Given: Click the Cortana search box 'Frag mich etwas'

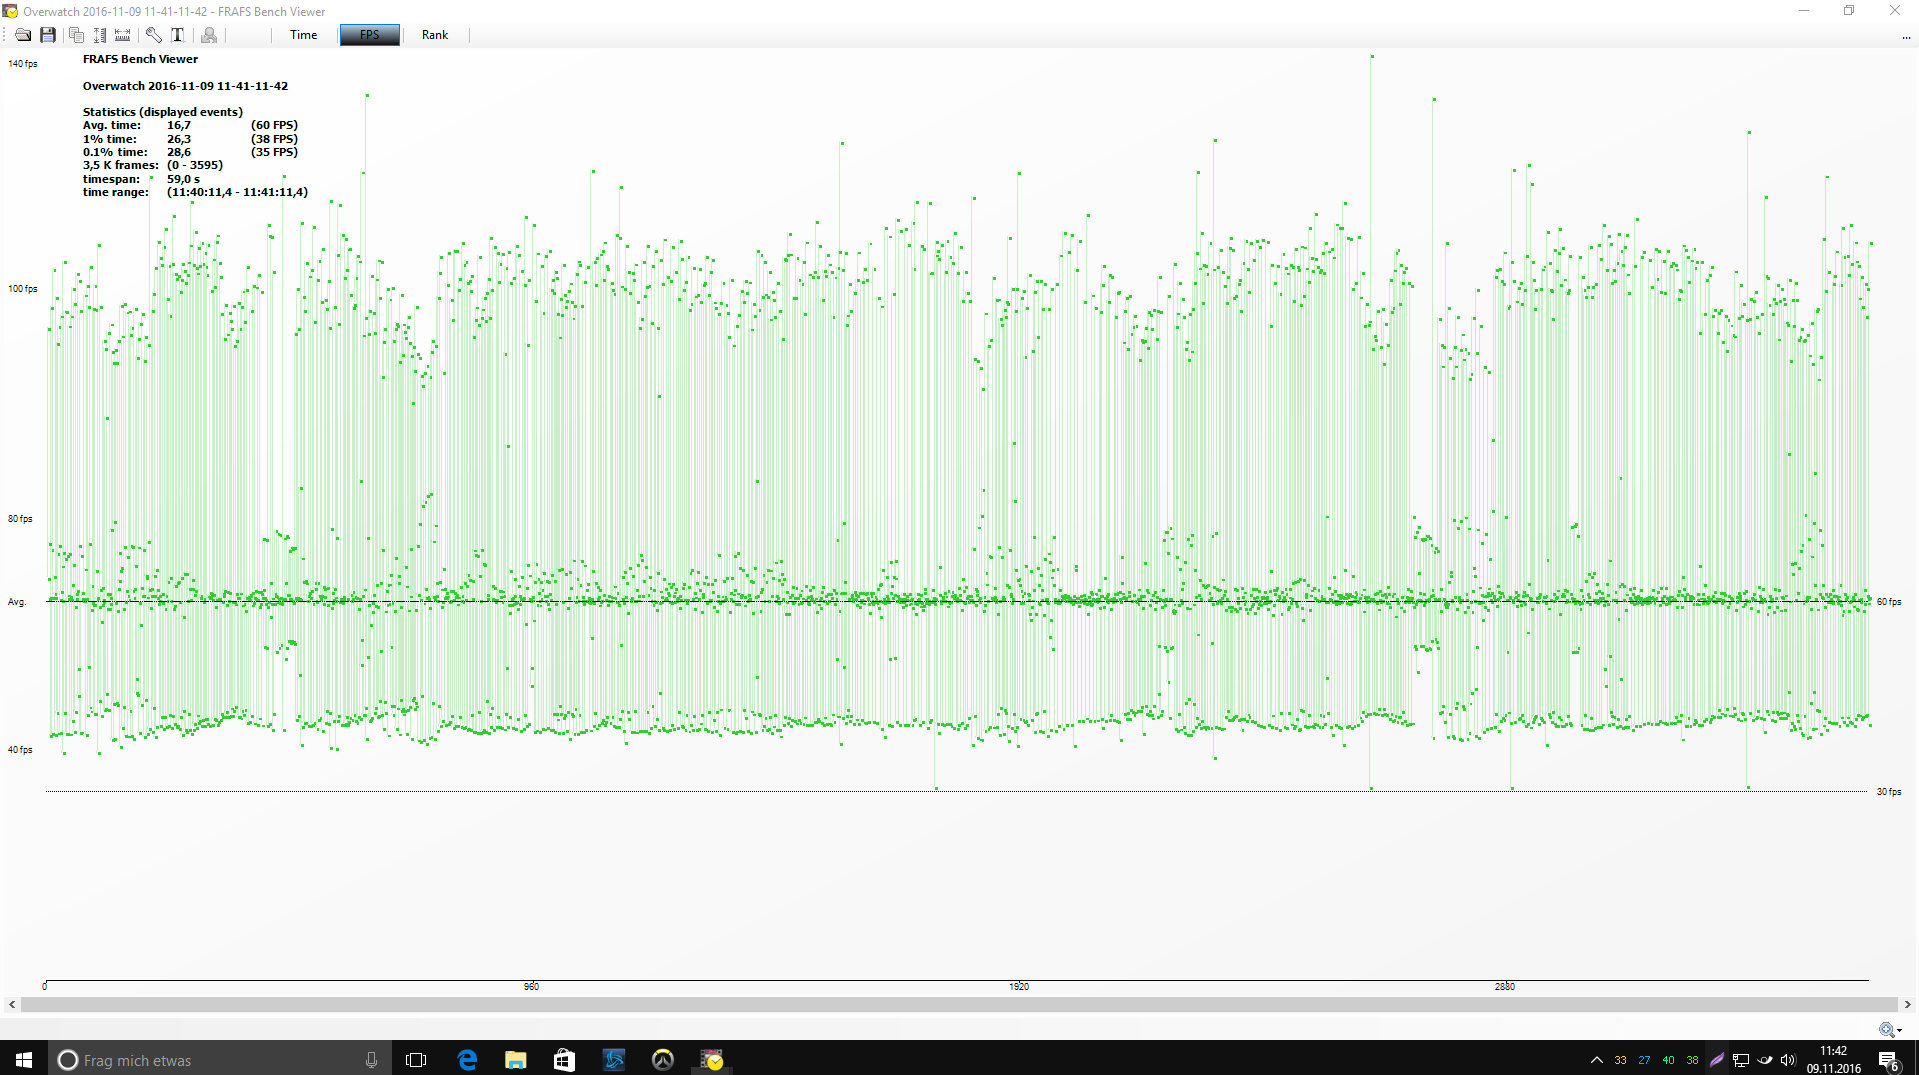Looking at the screenshot, I should (x=220, y=1059).
